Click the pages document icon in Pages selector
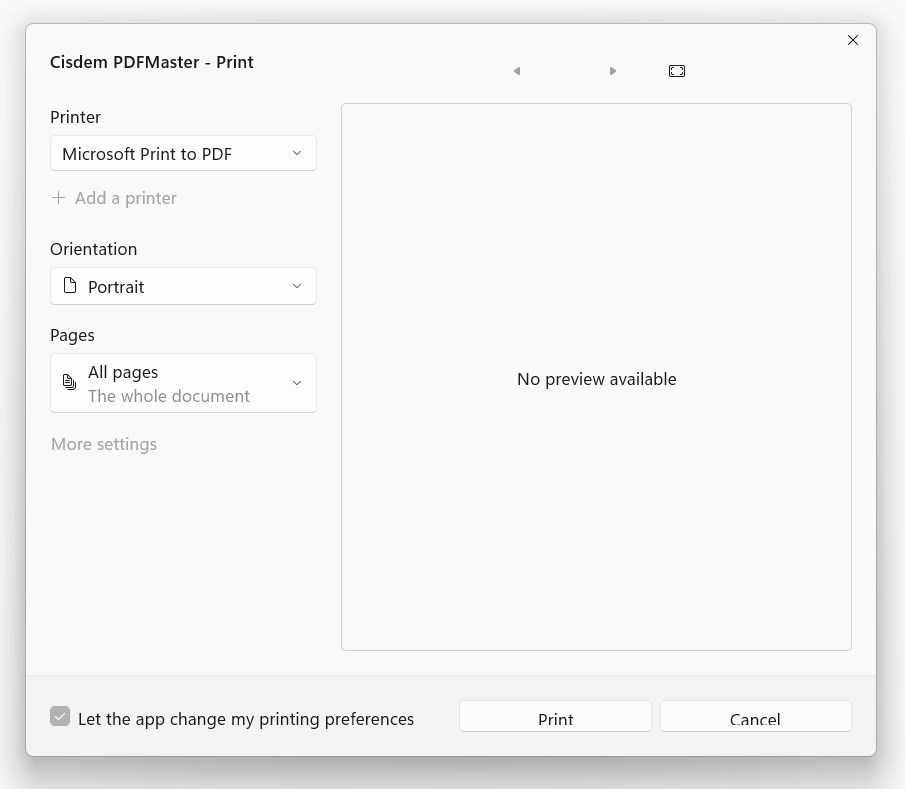Image resolution: width=905 pixels, height=789 pixels. coord(69,383)
